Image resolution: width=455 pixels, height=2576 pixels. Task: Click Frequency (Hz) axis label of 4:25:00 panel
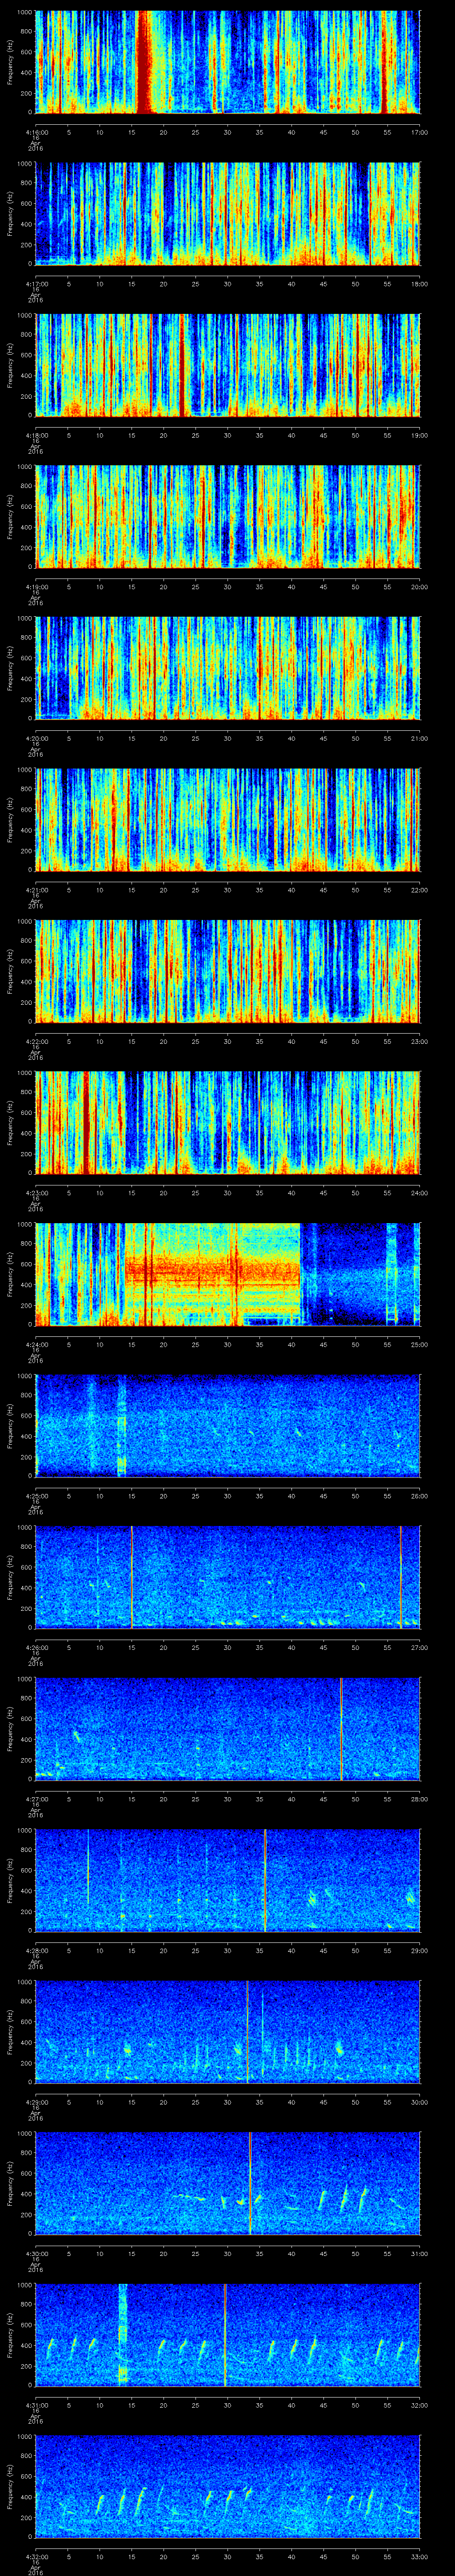[x=11, y=1426]
